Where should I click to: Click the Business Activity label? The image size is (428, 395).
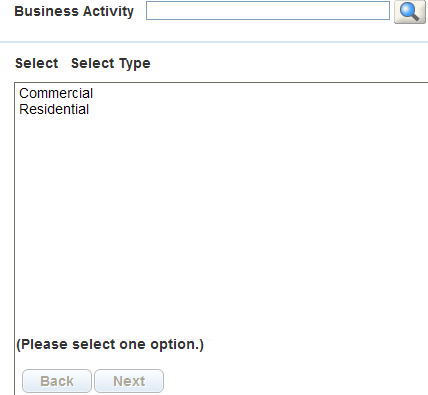point(74,11)
